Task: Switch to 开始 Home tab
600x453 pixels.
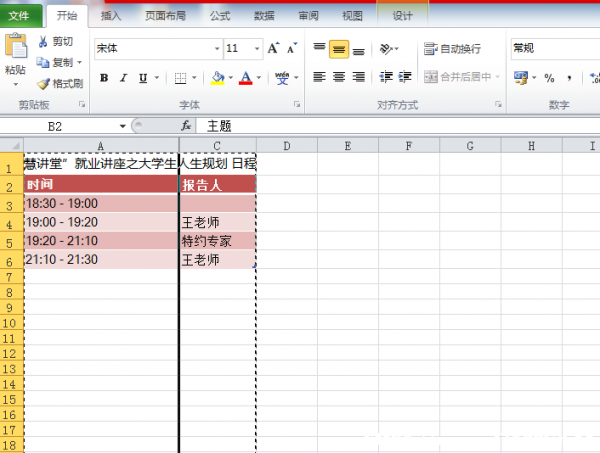Action: pyautogui.click(x=67, y=16)
